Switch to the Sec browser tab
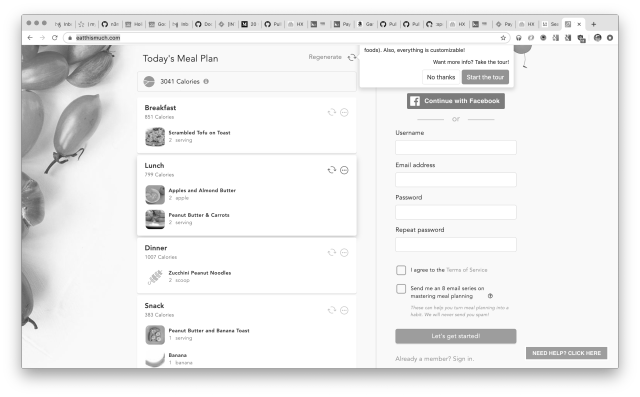This screenshot has width=640, height=397. point(550,24)
